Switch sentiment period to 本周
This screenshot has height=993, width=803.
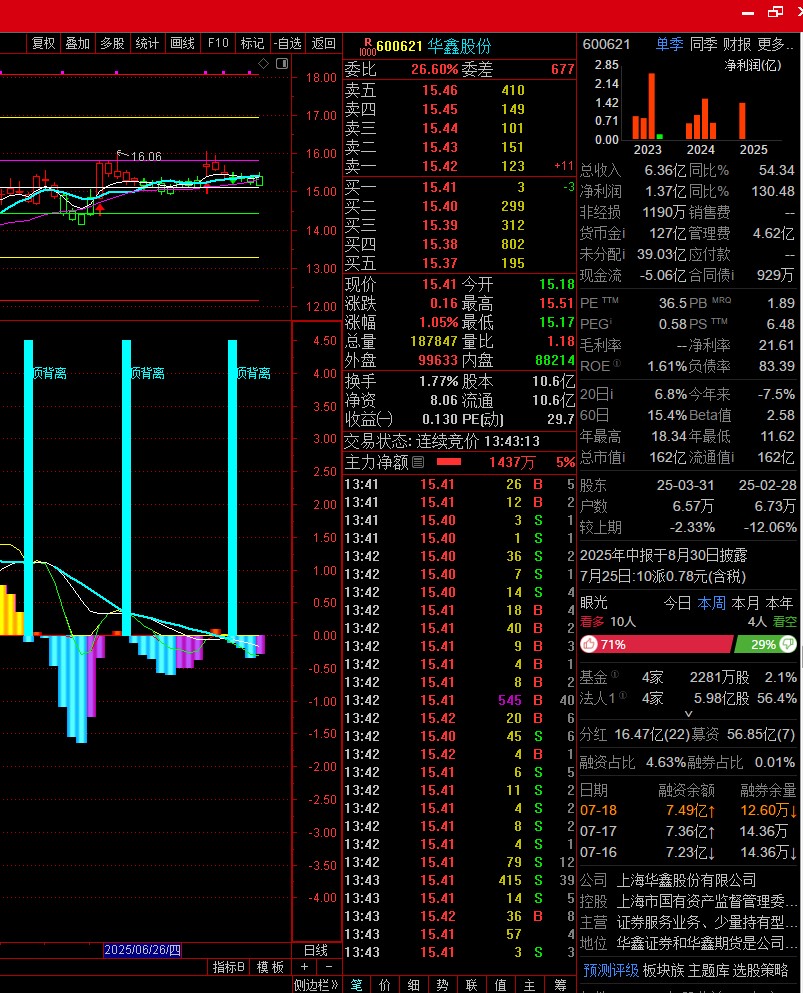pos(711,603)
